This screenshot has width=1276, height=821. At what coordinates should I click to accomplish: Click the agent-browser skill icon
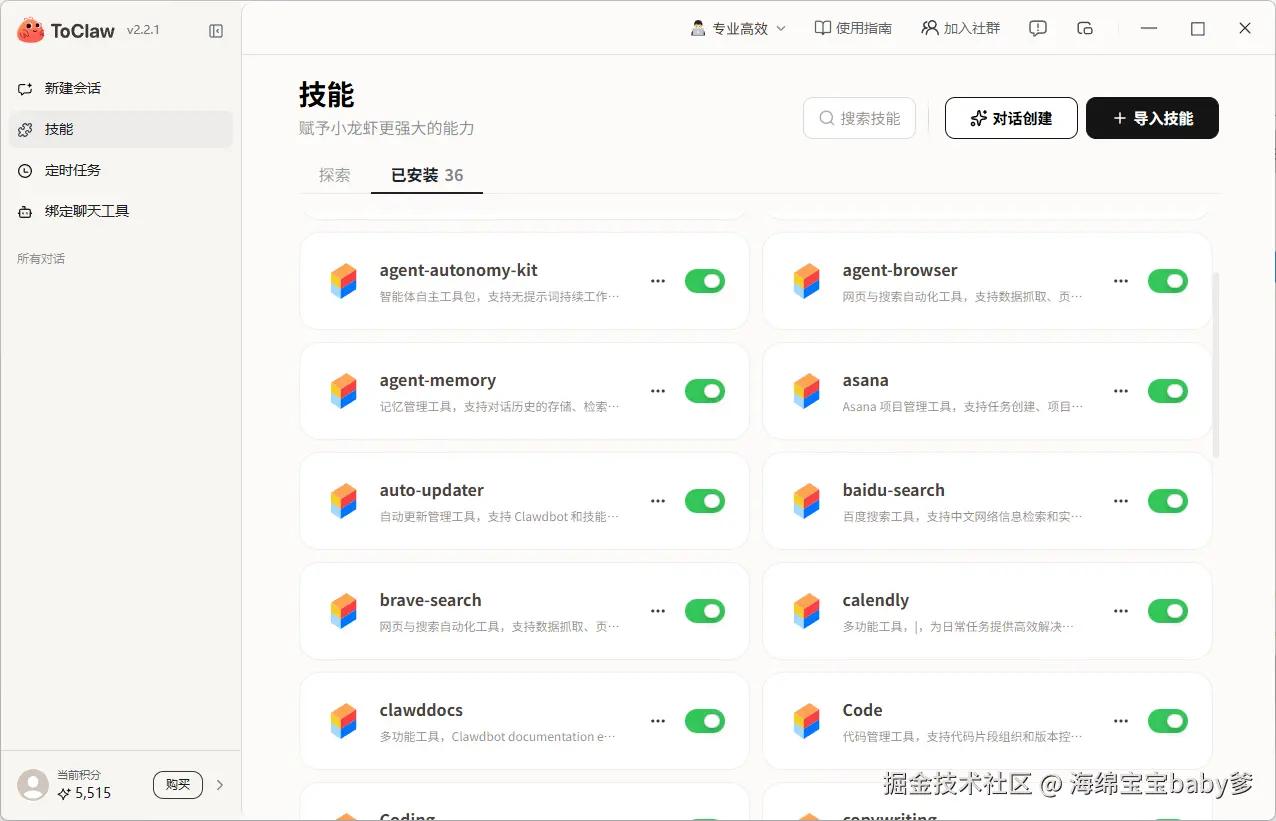807,281
